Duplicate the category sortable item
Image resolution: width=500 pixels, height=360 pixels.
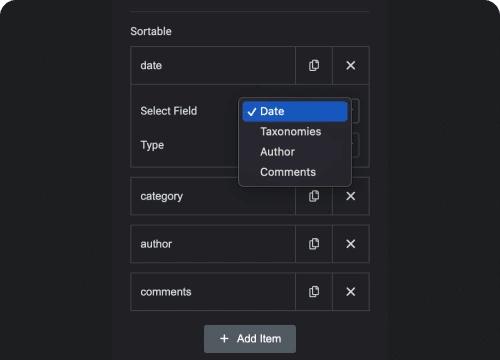click(314, 196)
